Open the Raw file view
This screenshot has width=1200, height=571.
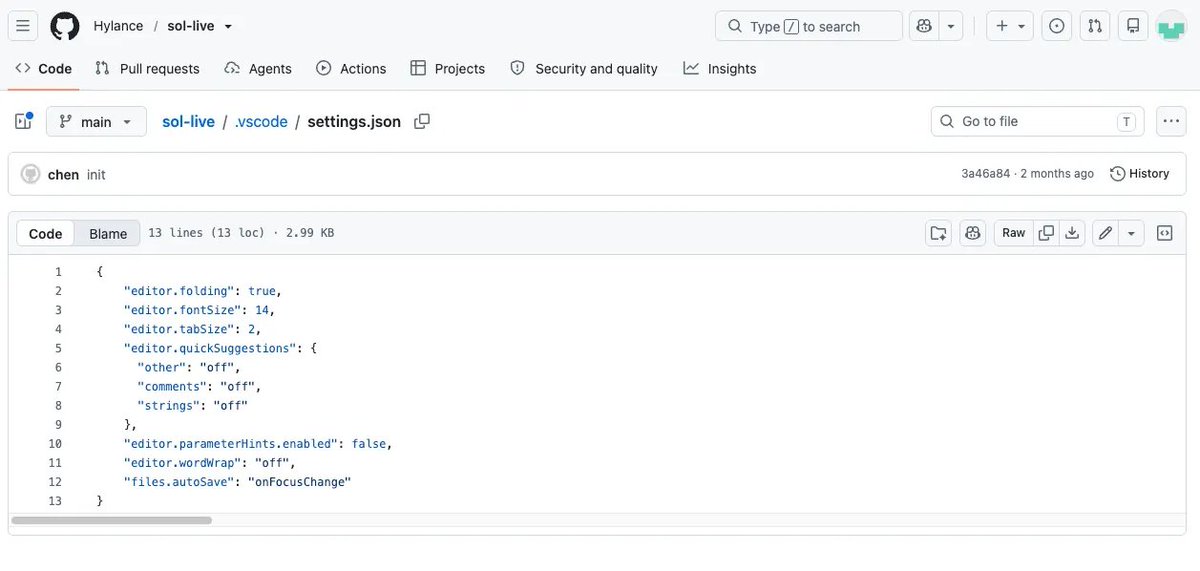click(1014, 233)
